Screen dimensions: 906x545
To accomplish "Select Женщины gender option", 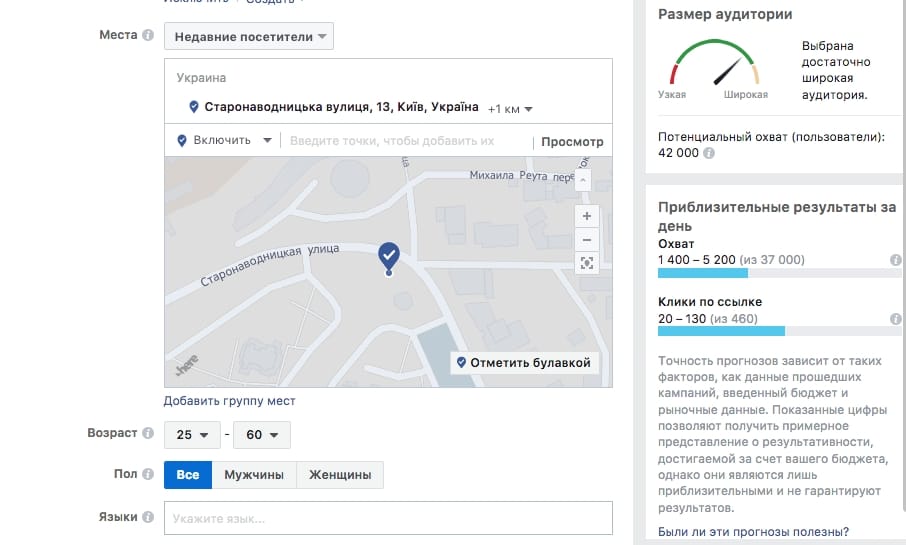I will coord(340,475).
